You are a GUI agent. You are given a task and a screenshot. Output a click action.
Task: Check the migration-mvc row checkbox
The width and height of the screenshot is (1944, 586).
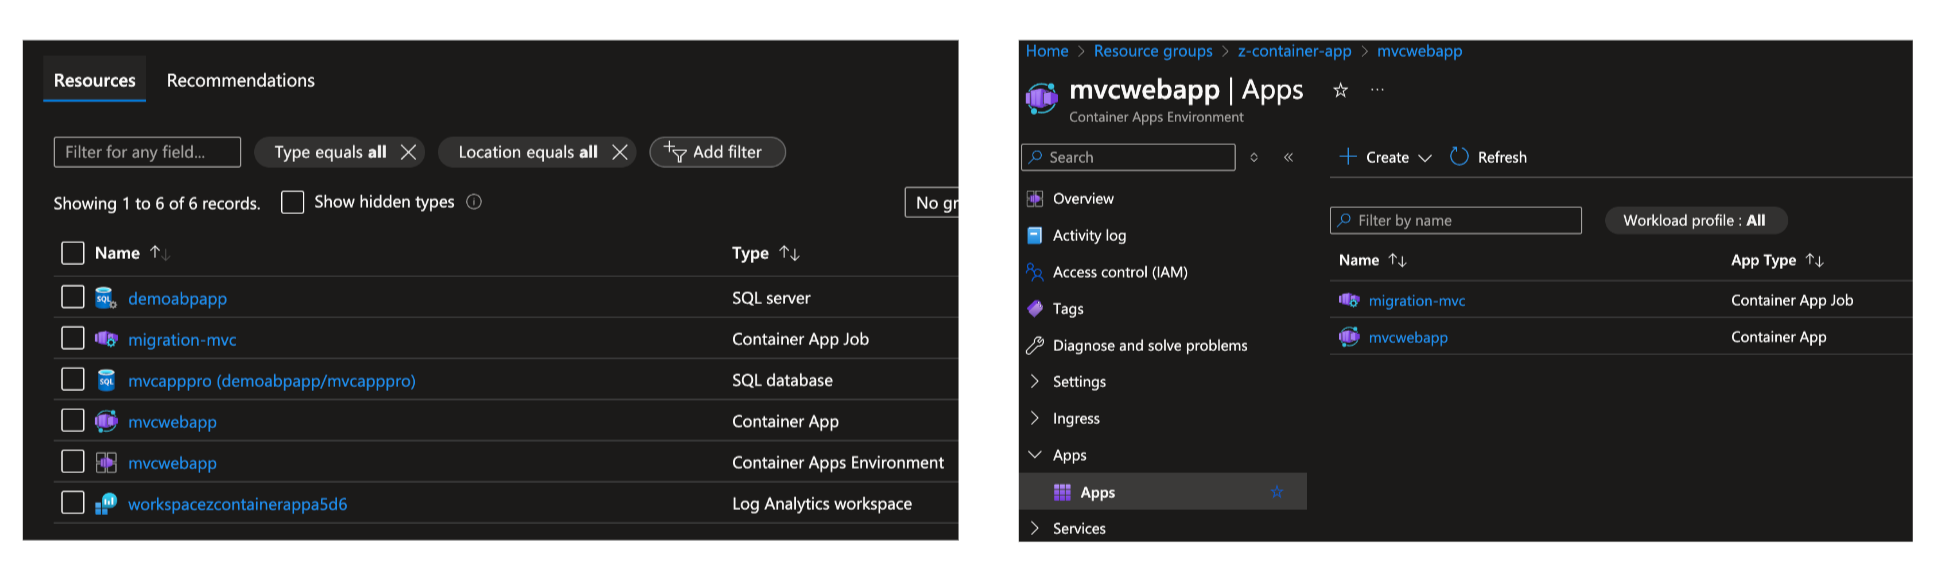(73, 338)
